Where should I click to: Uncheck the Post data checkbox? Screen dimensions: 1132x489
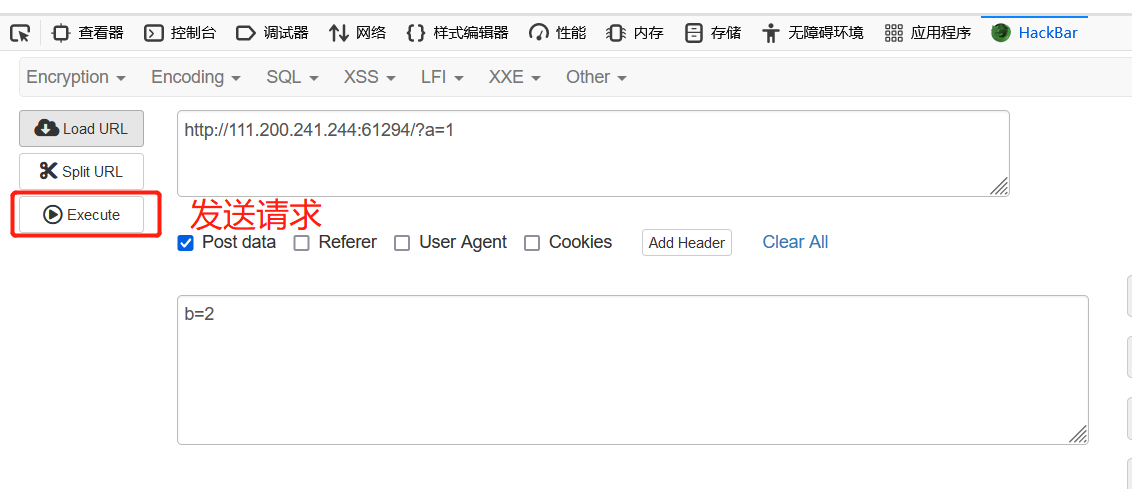click(185, 243)
